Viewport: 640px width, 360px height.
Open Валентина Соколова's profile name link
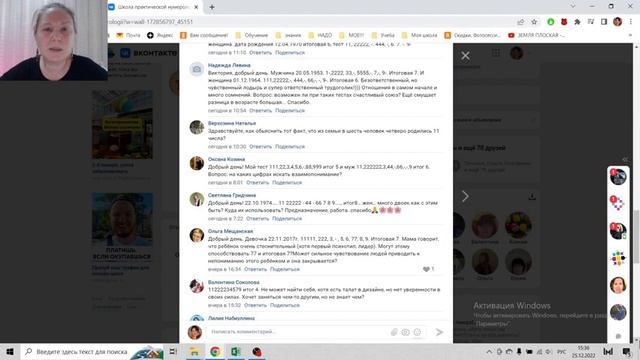233,282
